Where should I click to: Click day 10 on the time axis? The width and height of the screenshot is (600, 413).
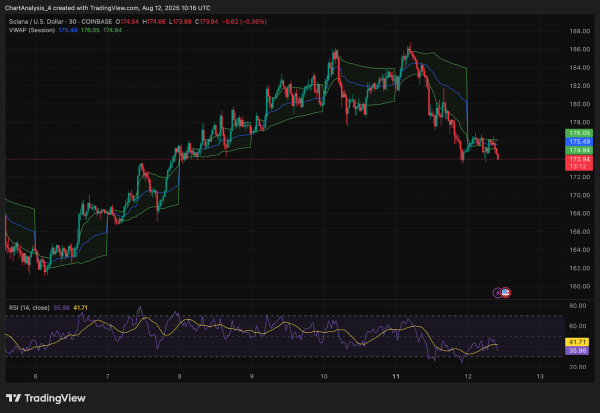coord(324,377)
